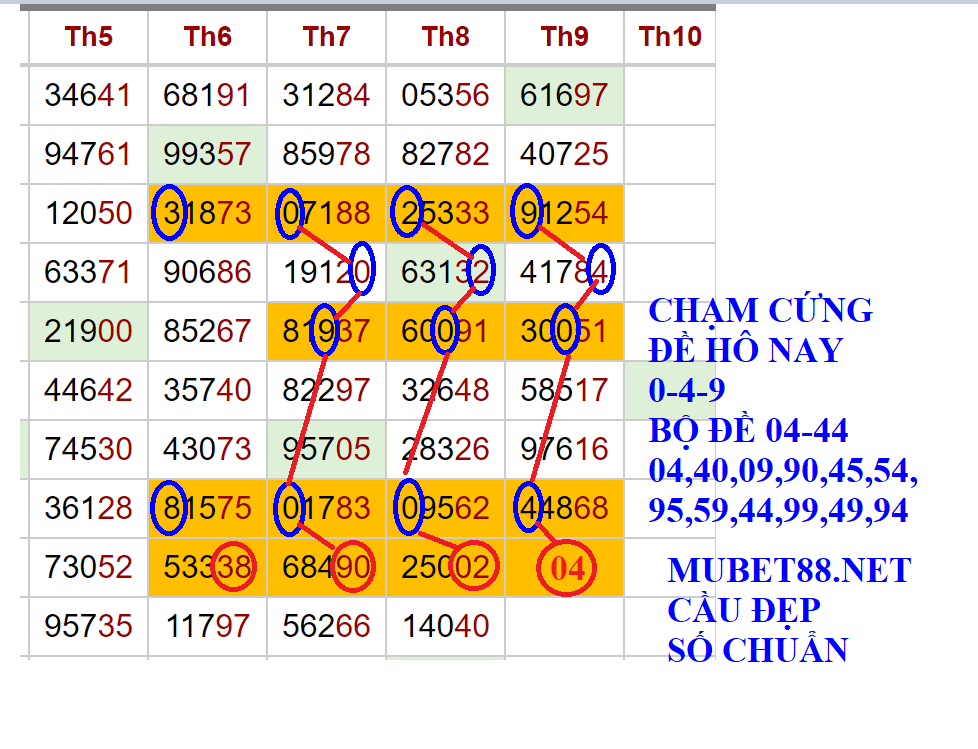The height and width of the screenshot is (749, 978).
Task: Click the red circled 02 in 25002
Action: point(473,568)
